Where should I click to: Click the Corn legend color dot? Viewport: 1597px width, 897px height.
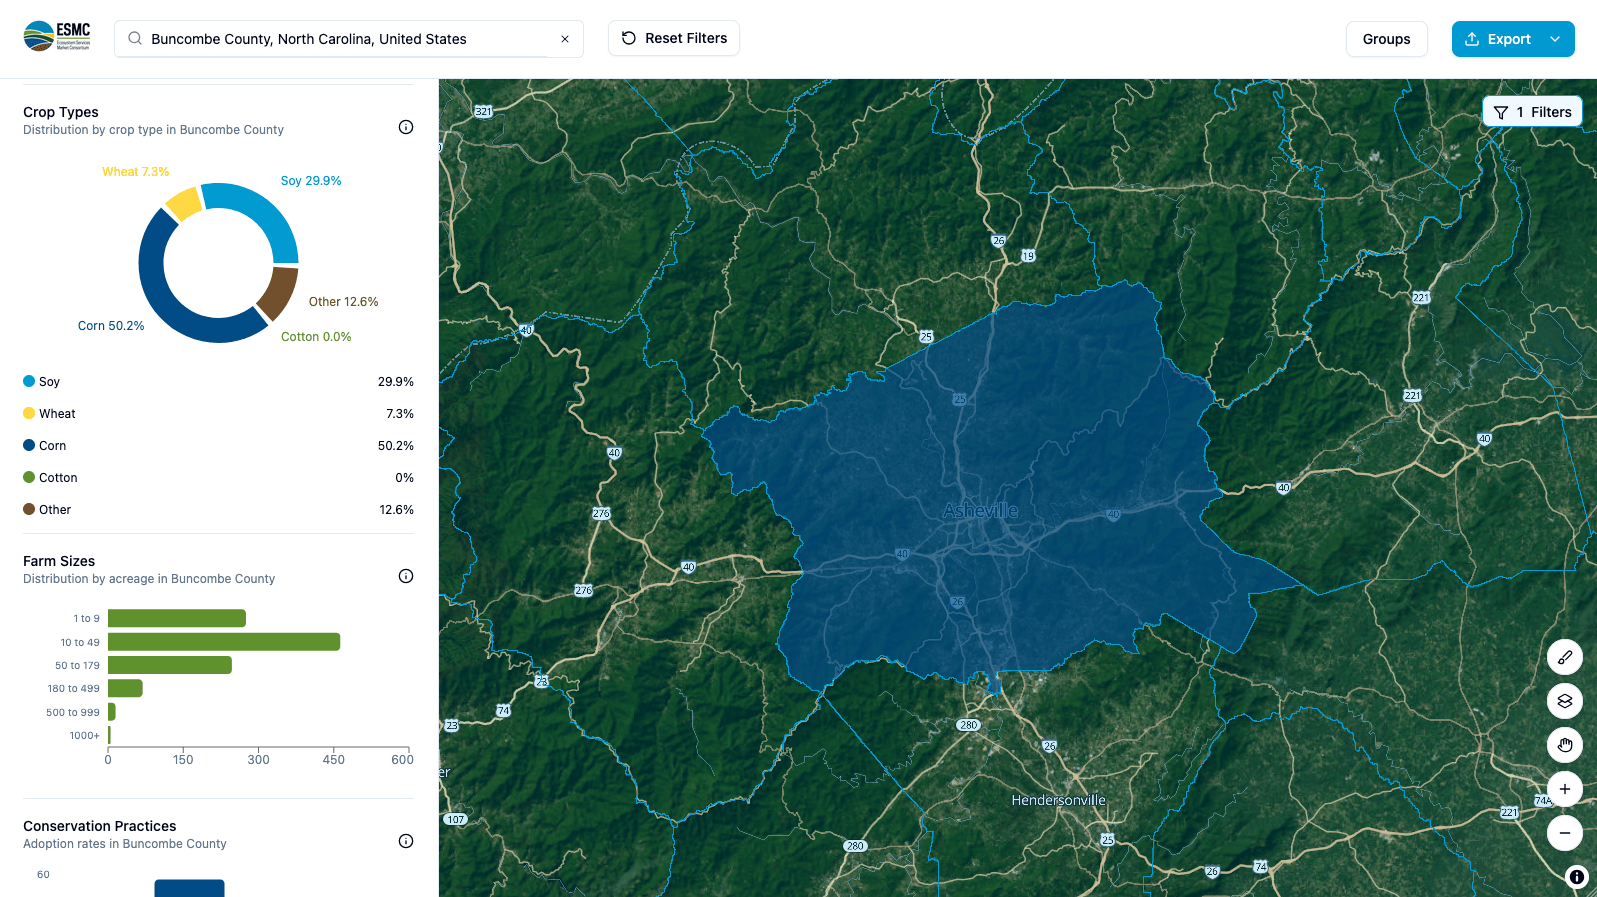click(x=29, y=445)
